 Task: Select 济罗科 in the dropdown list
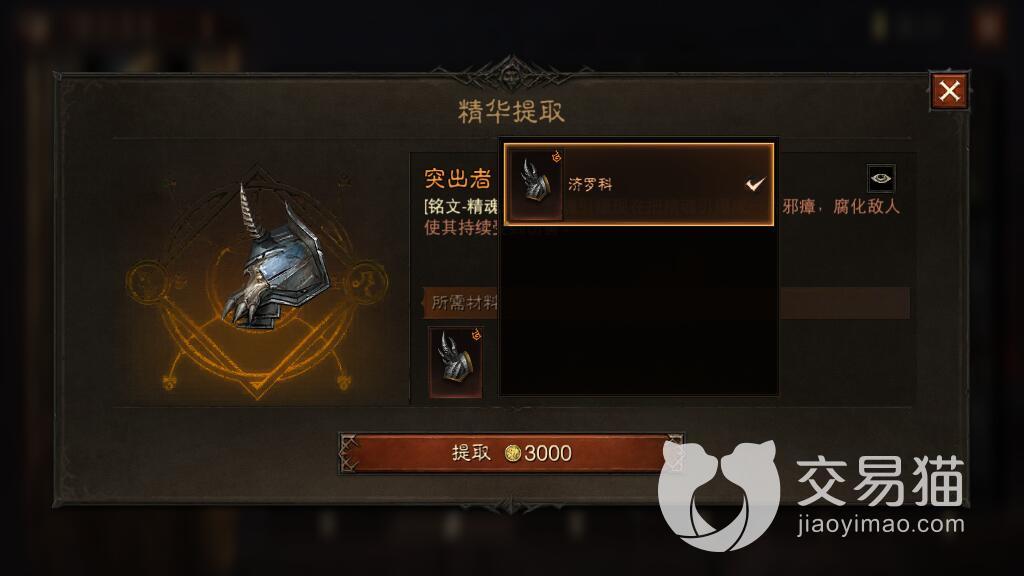tap(639, 184)
